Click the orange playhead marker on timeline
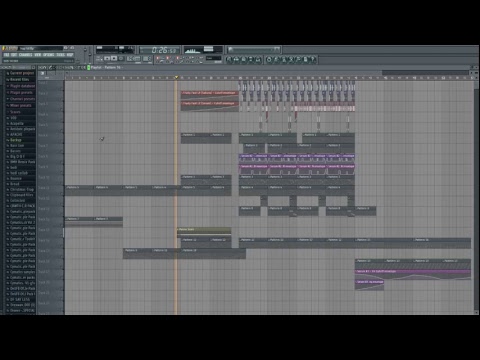This screenshot has width=480, height=360. point(176,78)
